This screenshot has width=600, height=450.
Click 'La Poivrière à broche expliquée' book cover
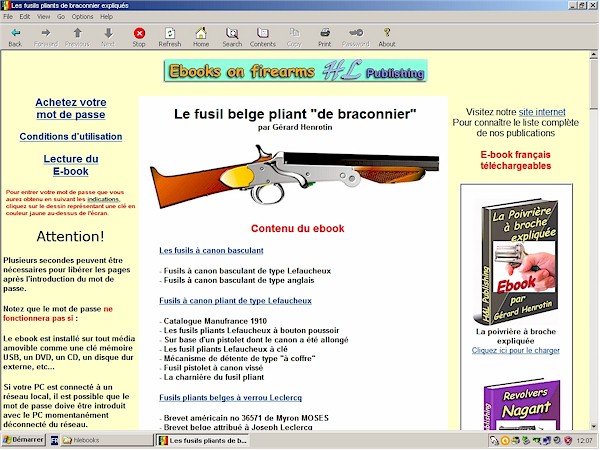[x=515, y=262]
